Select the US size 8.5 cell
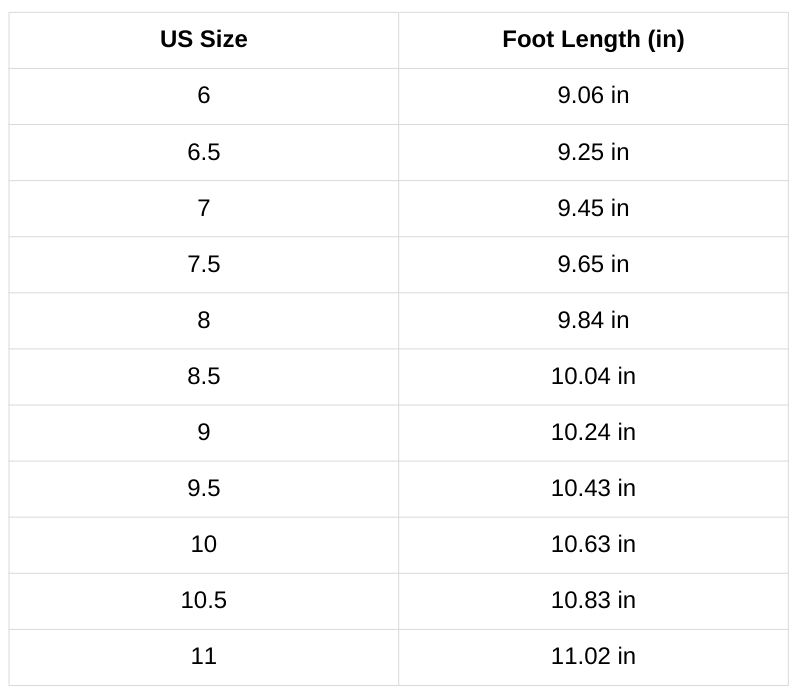This screenshot has height=700, width=800. click(x=204, y=376)
